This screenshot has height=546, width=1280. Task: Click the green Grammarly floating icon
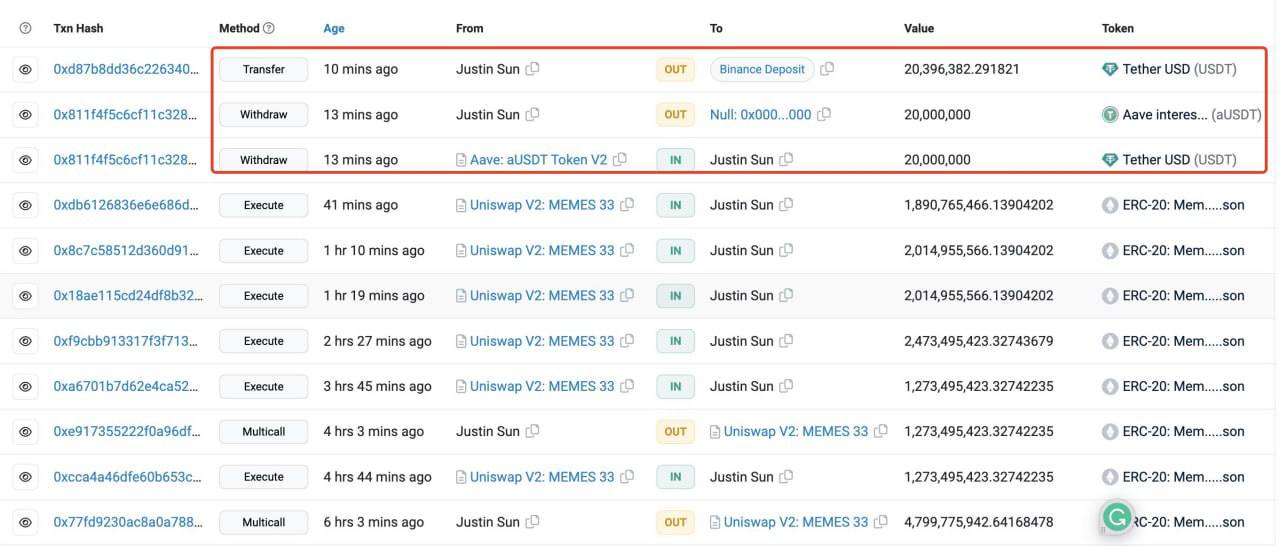[1116, 517]
